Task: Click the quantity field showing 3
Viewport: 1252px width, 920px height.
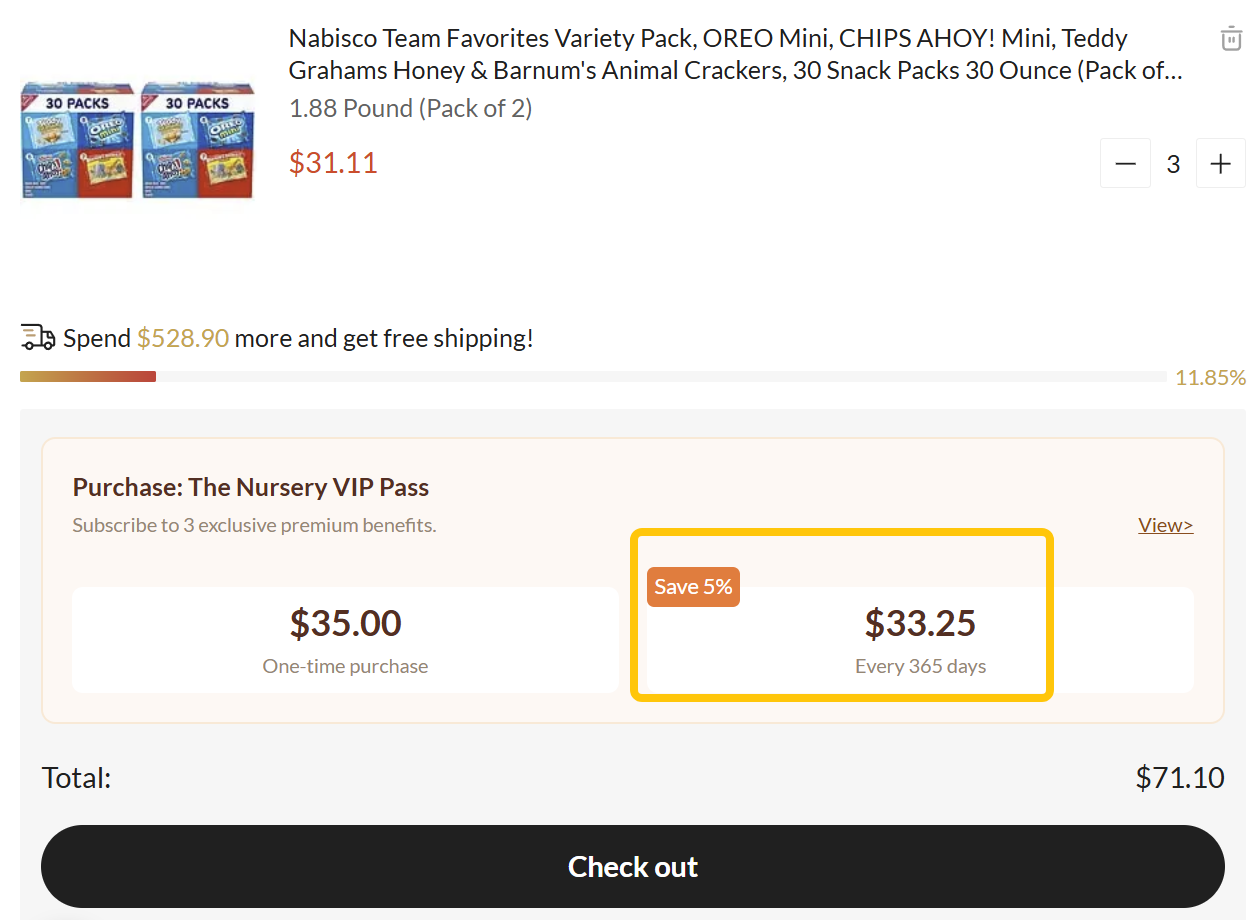Action: pyautogui.click(x=1173, y=164)
